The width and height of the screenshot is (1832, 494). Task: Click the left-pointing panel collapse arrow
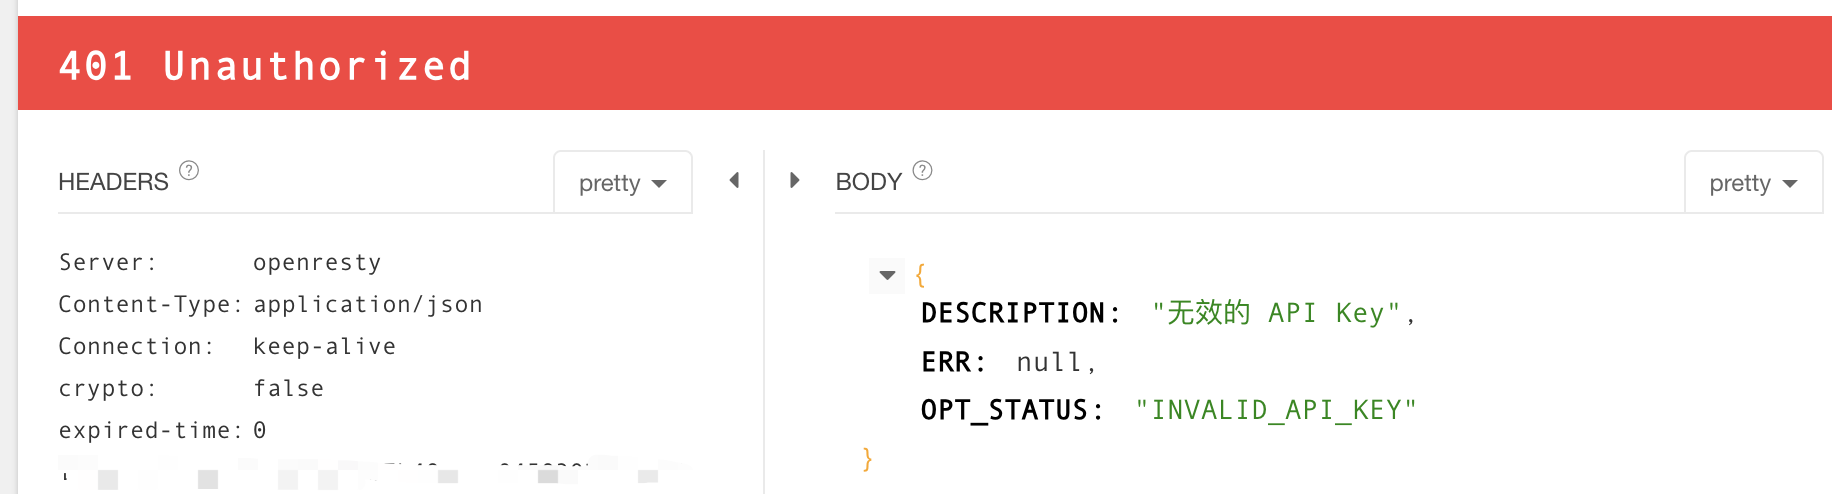pyautogui.click(x=735, y=180)
